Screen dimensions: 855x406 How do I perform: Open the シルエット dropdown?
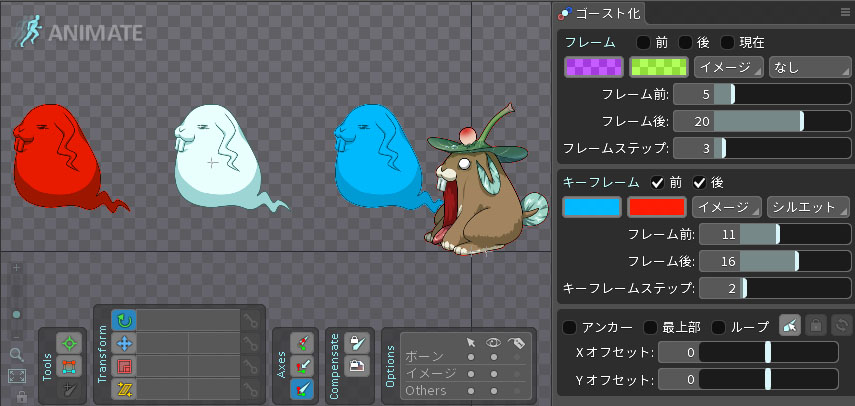[809, 207]
